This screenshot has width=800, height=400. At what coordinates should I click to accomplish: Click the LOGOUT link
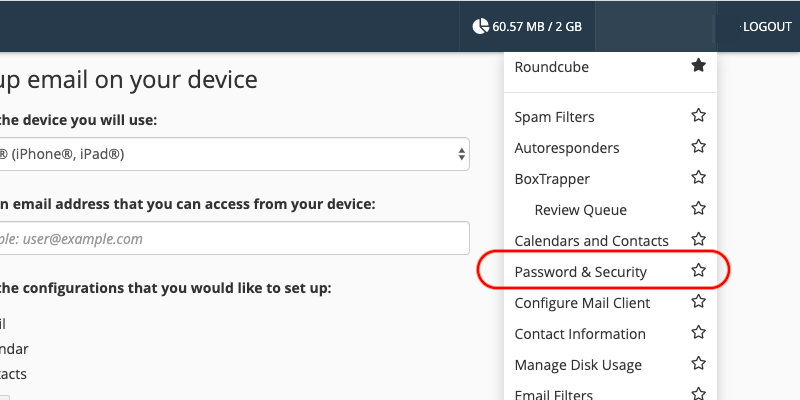point(767,27)
